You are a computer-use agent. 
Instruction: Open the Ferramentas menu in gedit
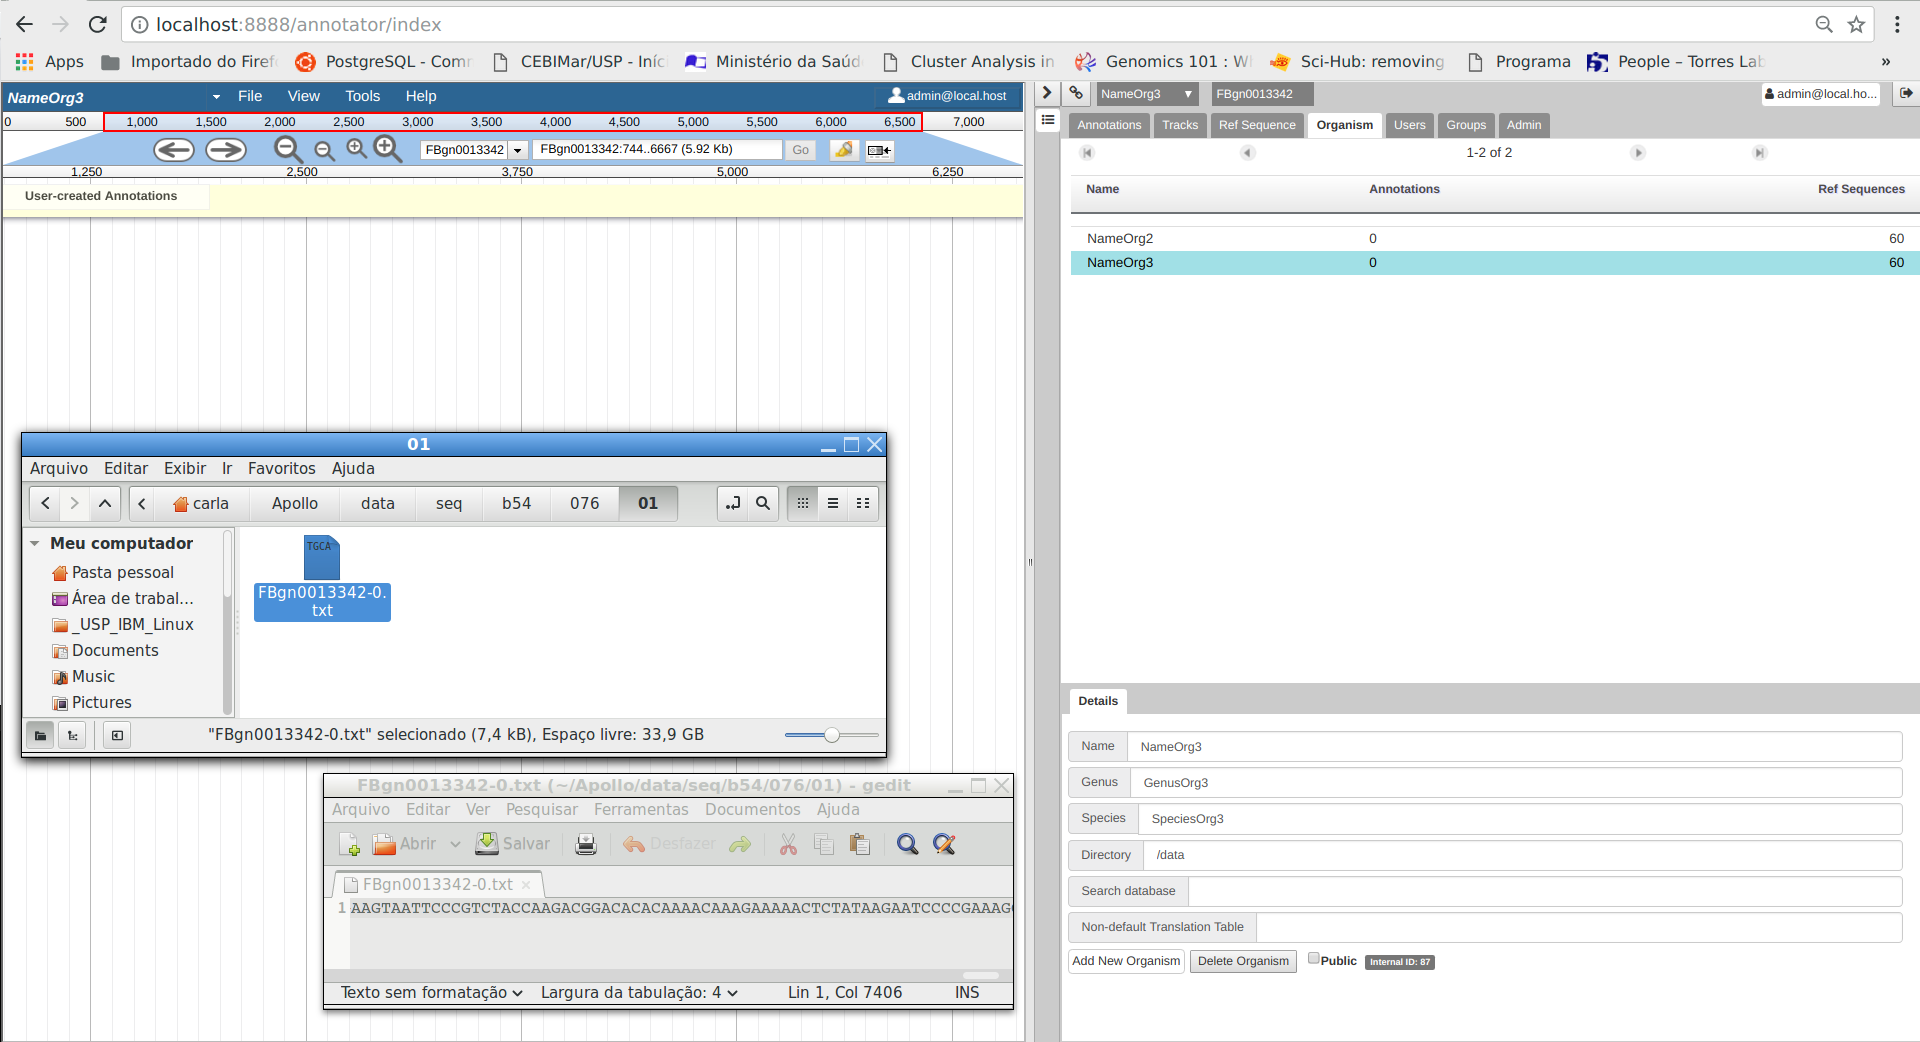[x=641, y=809]
